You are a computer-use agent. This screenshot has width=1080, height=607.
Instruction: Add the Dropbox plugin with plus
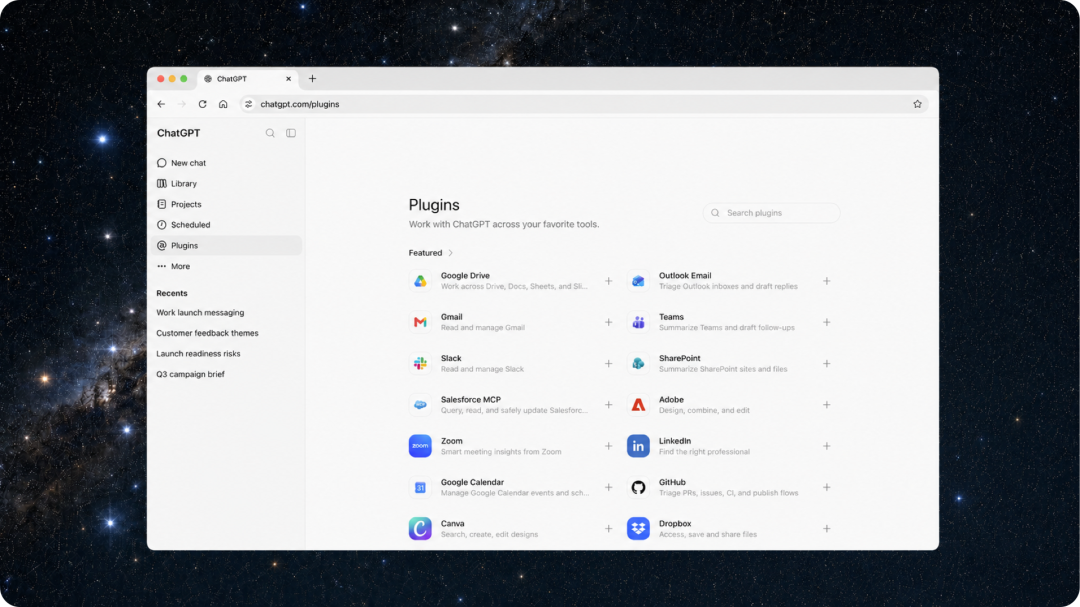827,529
